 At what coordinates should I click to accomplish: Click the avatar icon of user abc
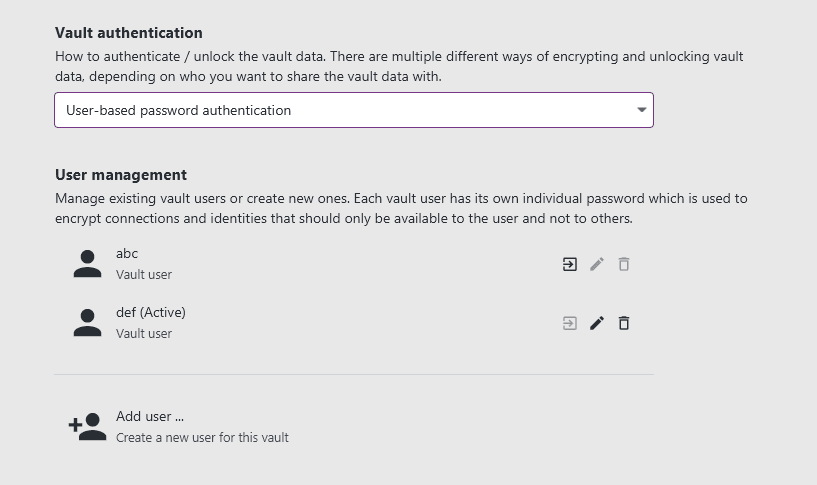pyautogui.click(x=88, y=264)
